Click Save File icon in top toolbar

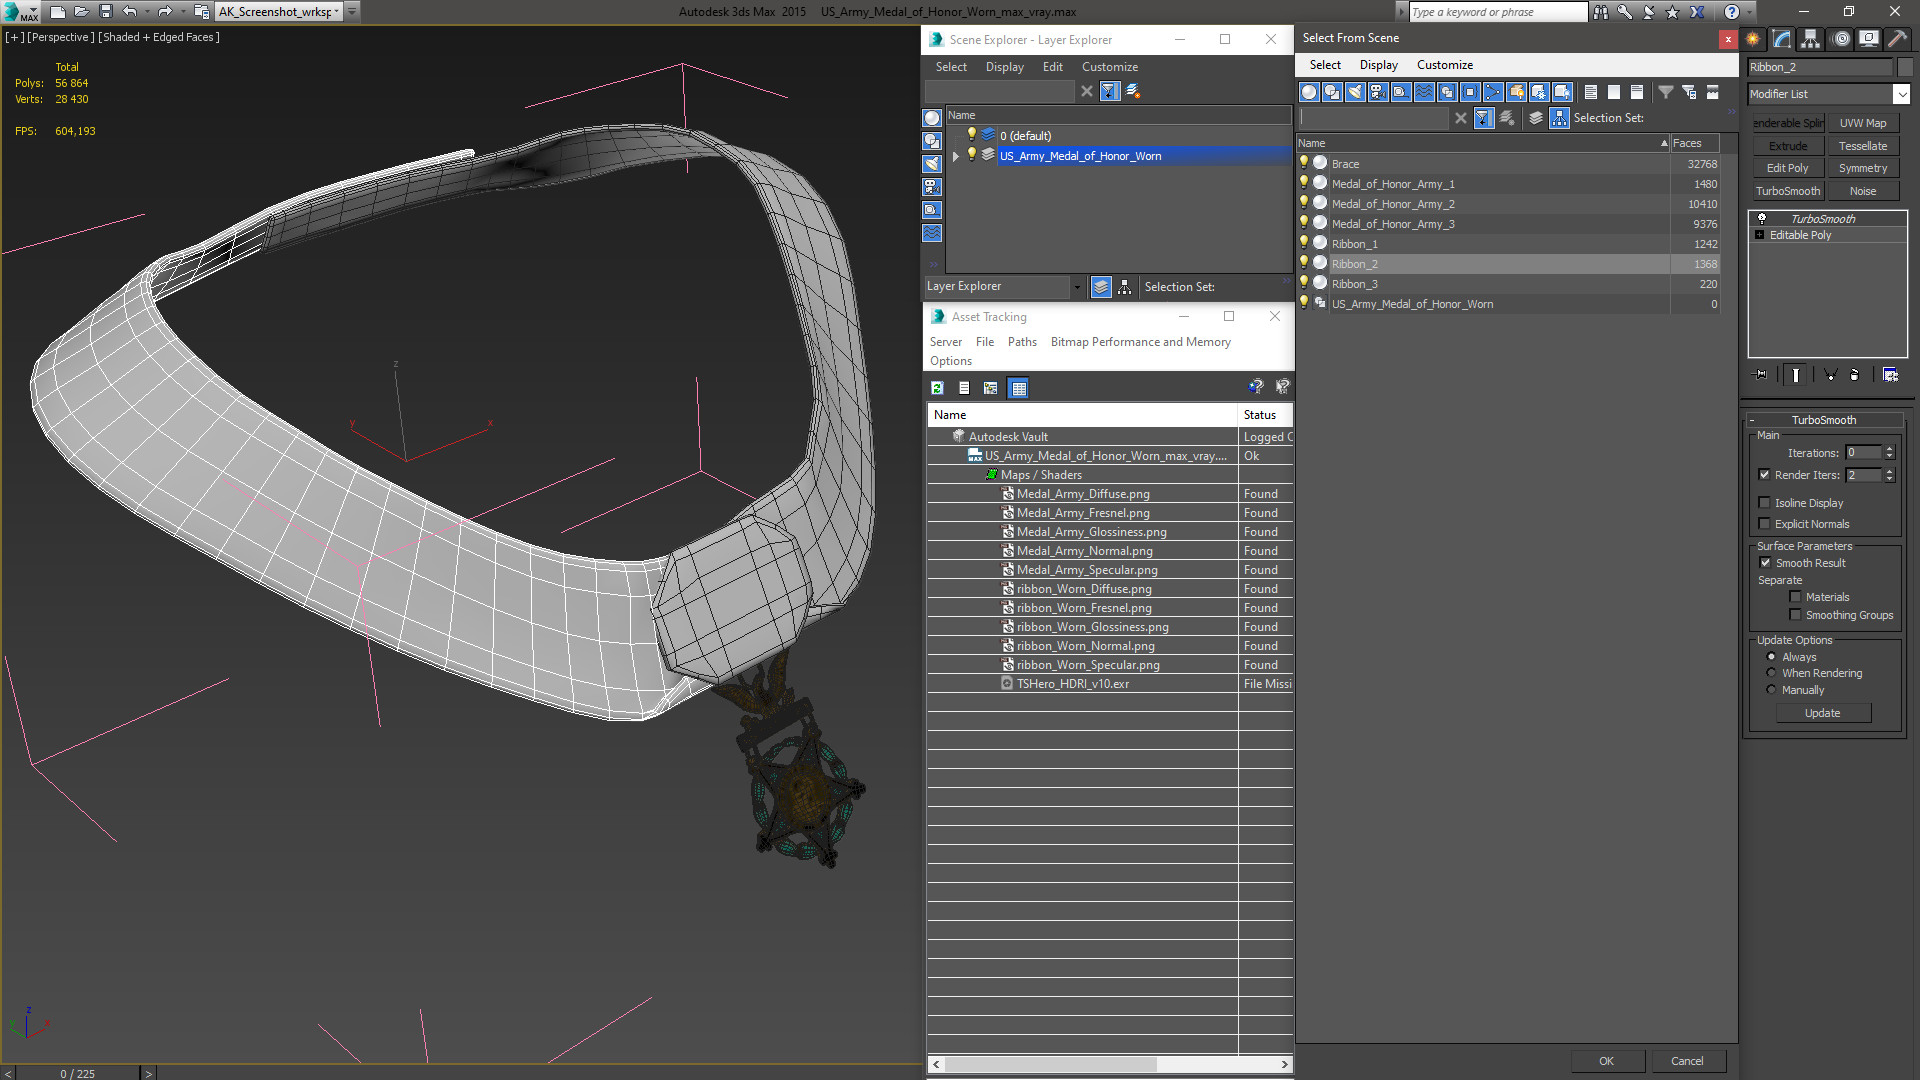[x=105, y=12]
